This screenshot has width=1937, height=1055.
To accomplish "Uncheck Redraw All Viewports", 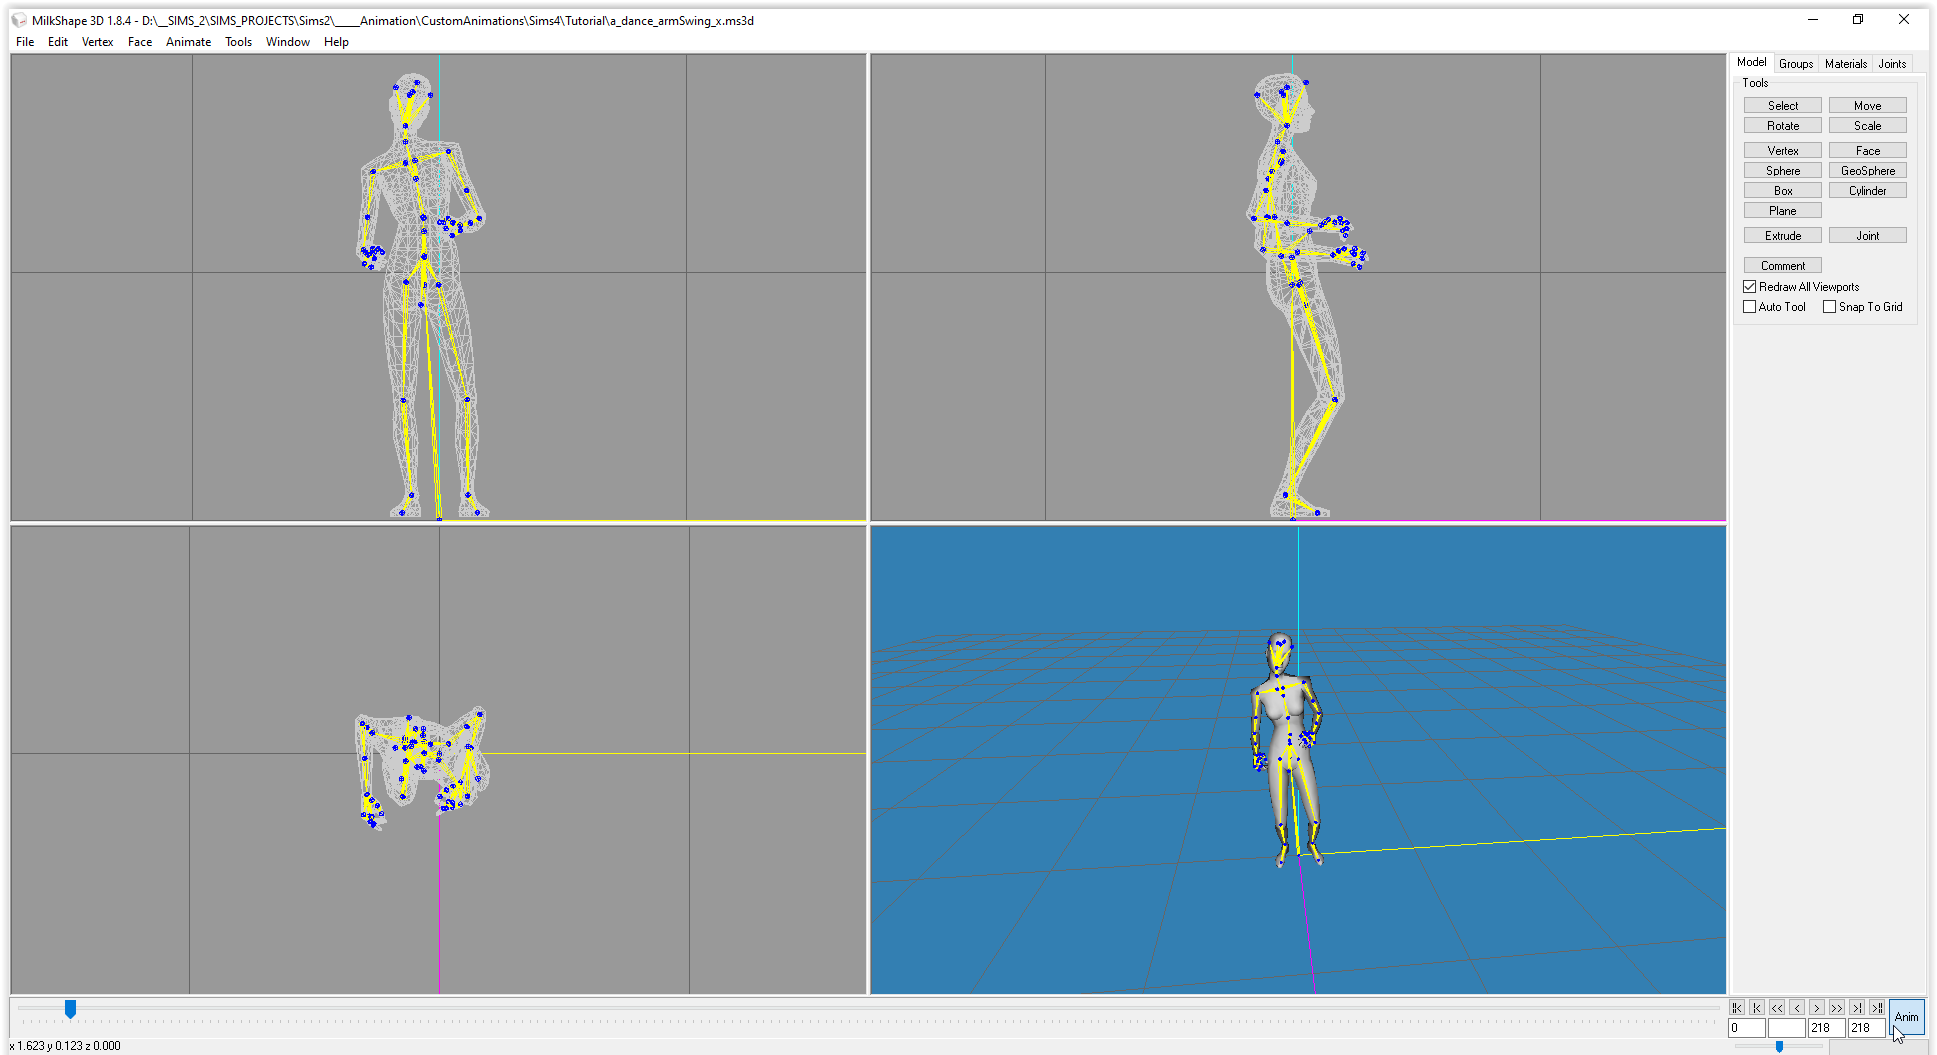I will [x=1750, y=287].
